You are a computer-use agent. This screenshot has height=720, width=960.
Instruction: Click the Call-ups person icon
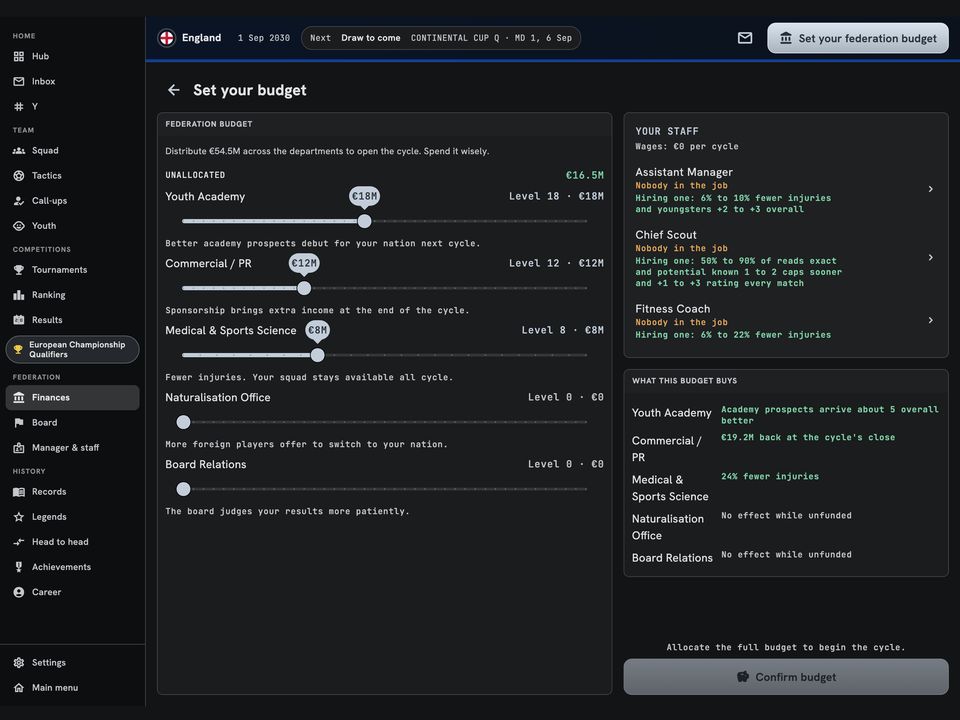tap(19, 201)
